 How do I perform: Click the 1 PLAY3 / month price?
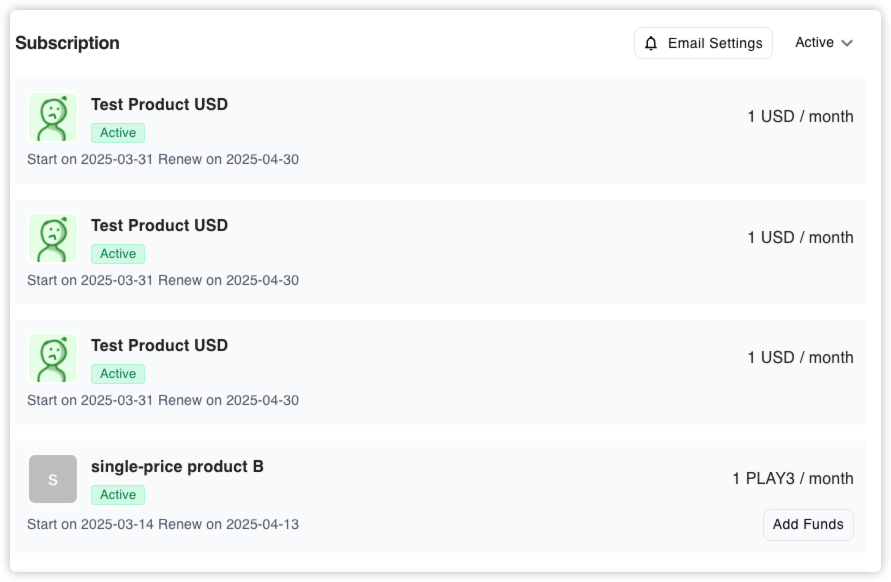click(x=792, y=478)
